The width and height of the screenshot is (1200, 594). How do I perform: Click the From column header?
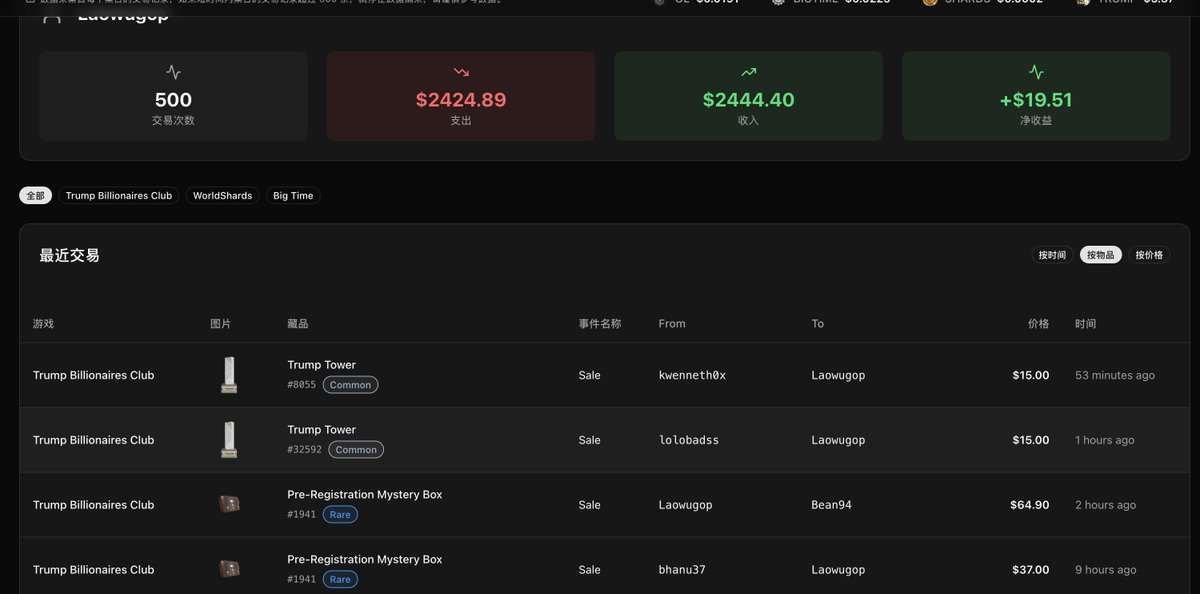pyautogui.click(x=672, y=324)
